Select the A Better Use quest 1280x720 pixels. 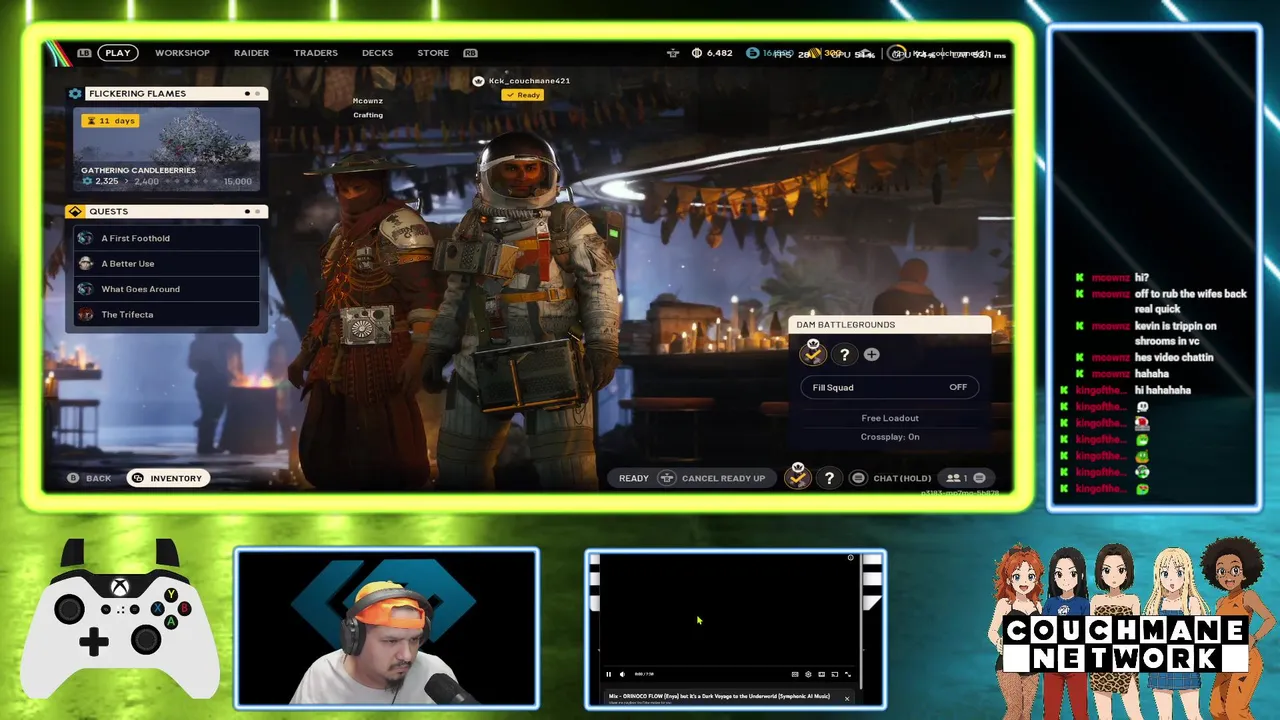pos(166,264)
